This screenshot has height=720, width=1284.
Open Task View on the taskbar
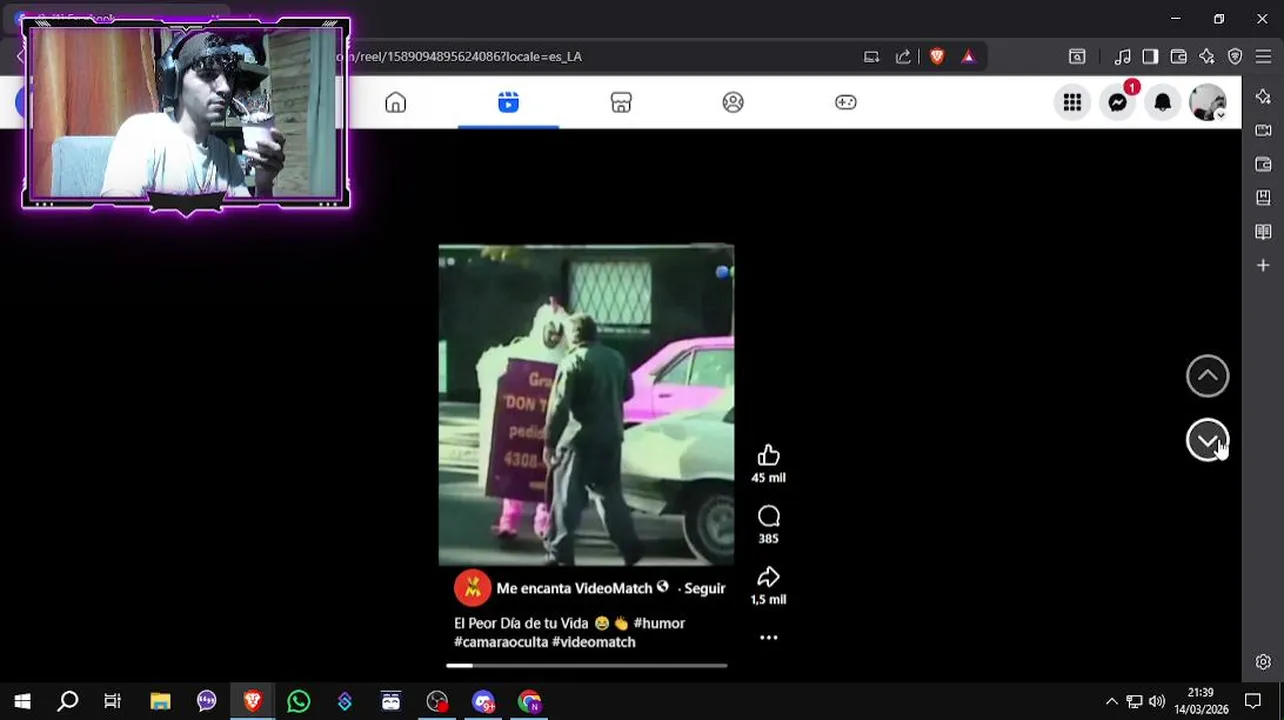click(113, 701)
